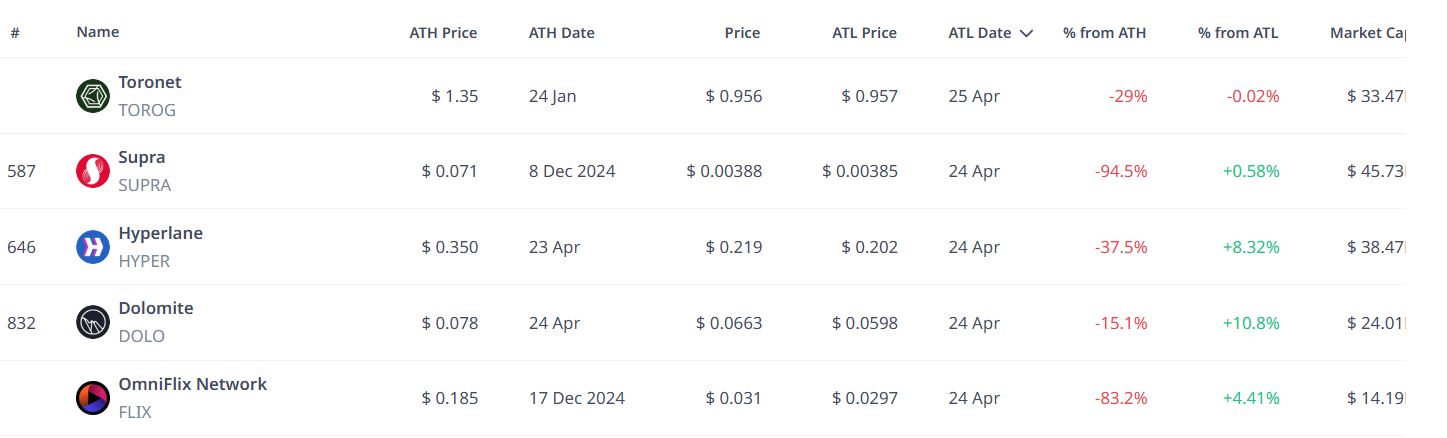Click the Hyperlane blue logo icon
This screenshot has width=1447, height=438.
coord(93,247)
